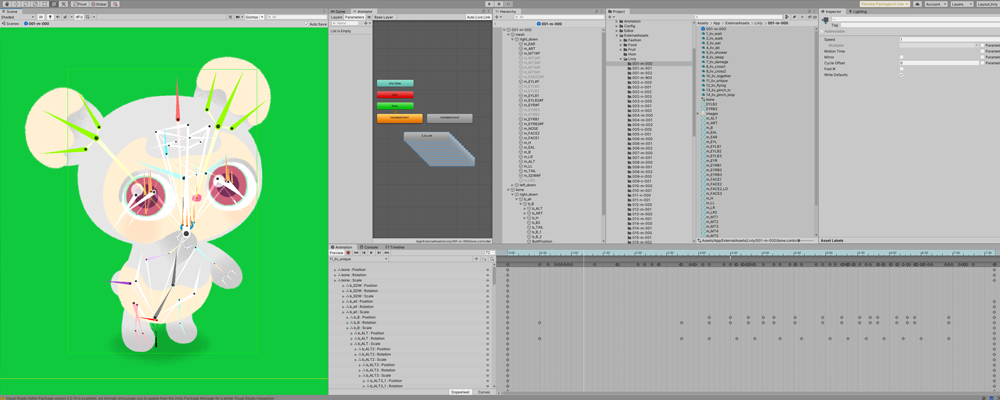Select m_NOSE in Hierarchy

[529, 128]
